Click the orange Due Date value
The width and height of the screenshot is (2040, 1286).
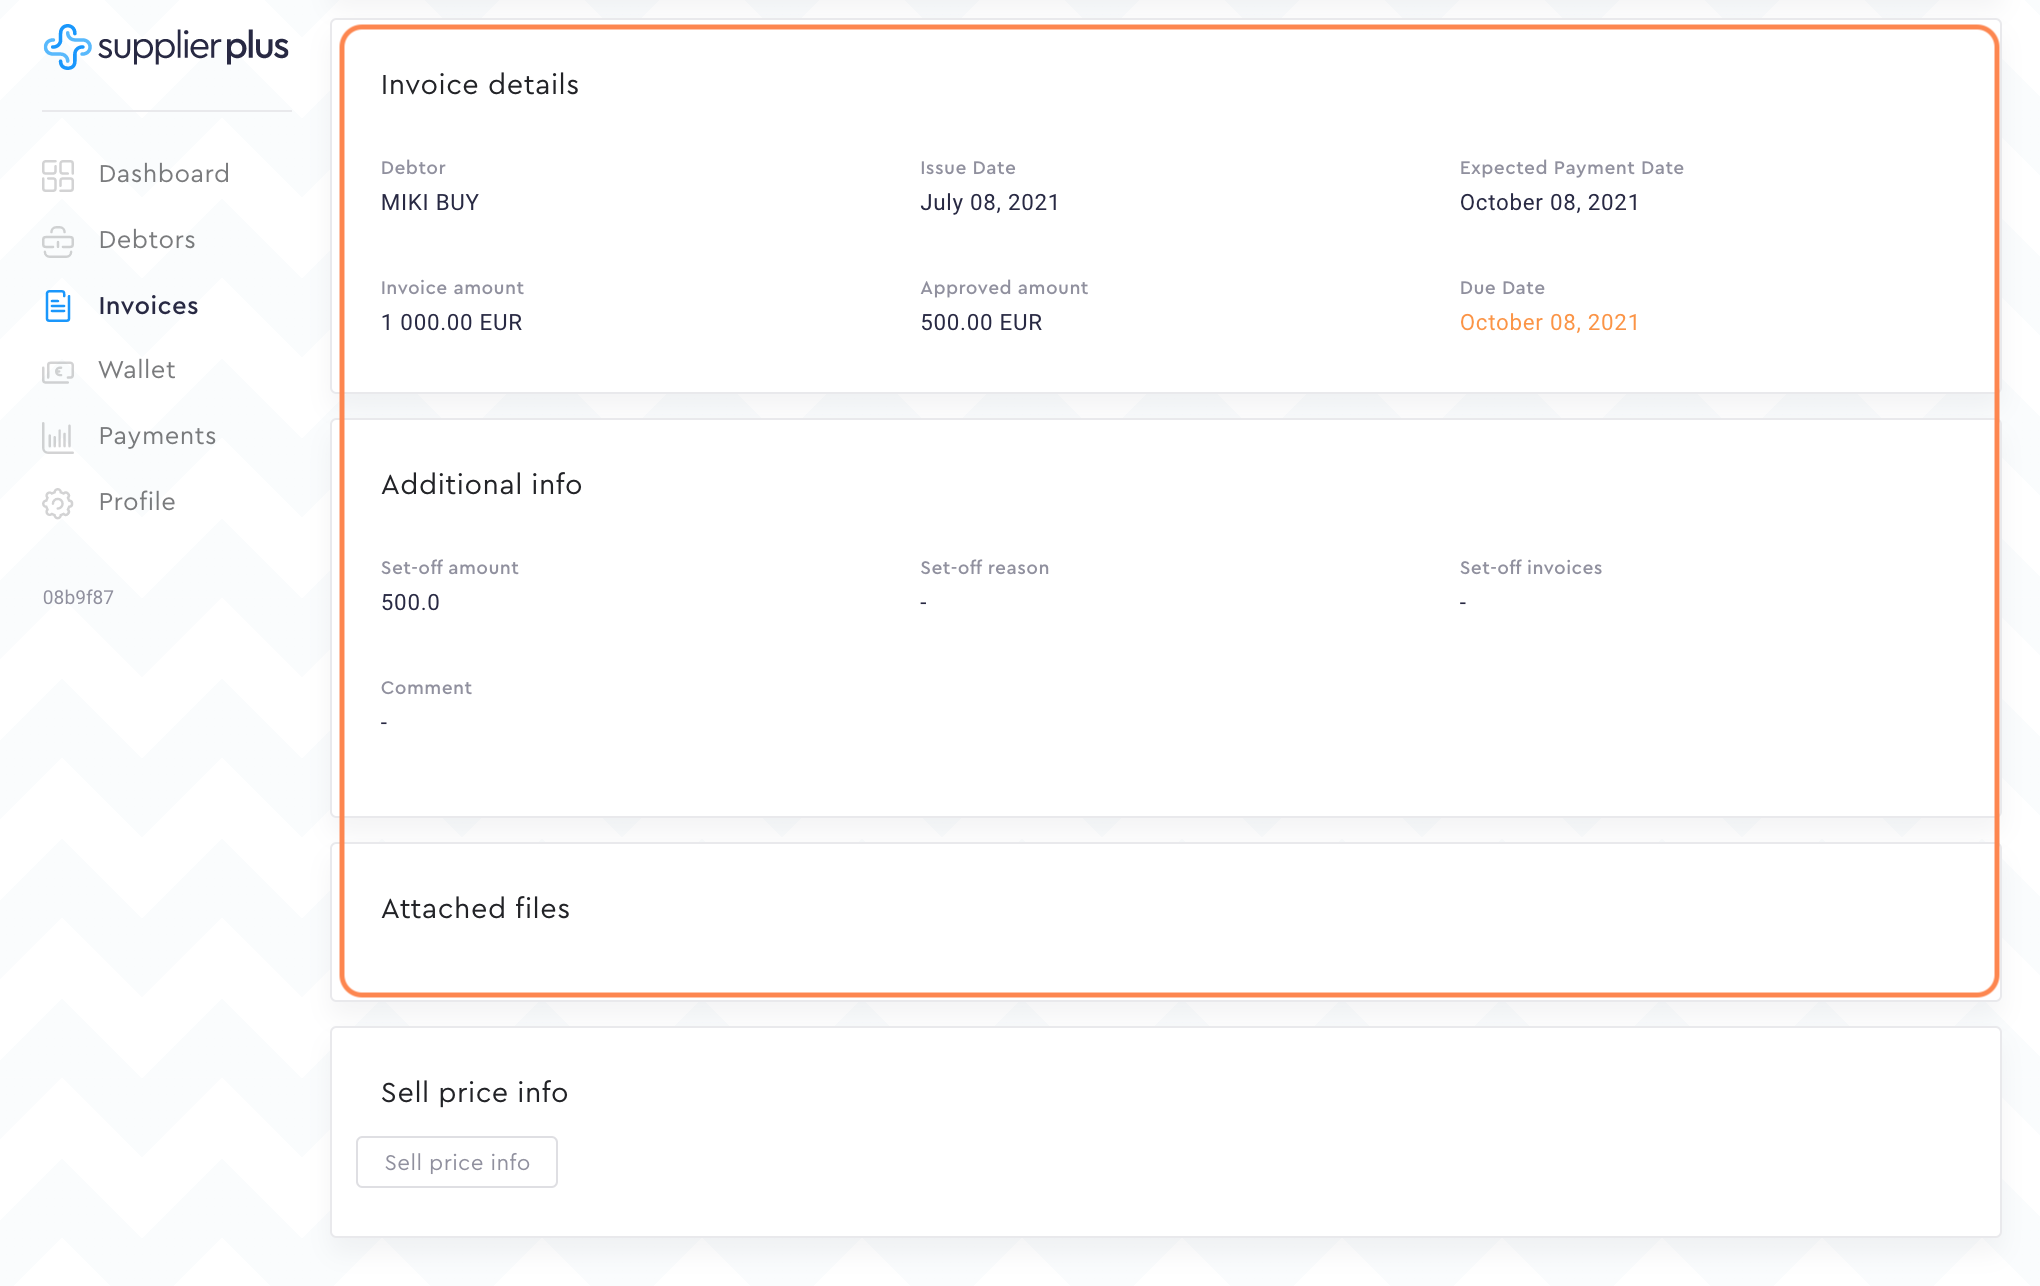[x=1549, y=322]
